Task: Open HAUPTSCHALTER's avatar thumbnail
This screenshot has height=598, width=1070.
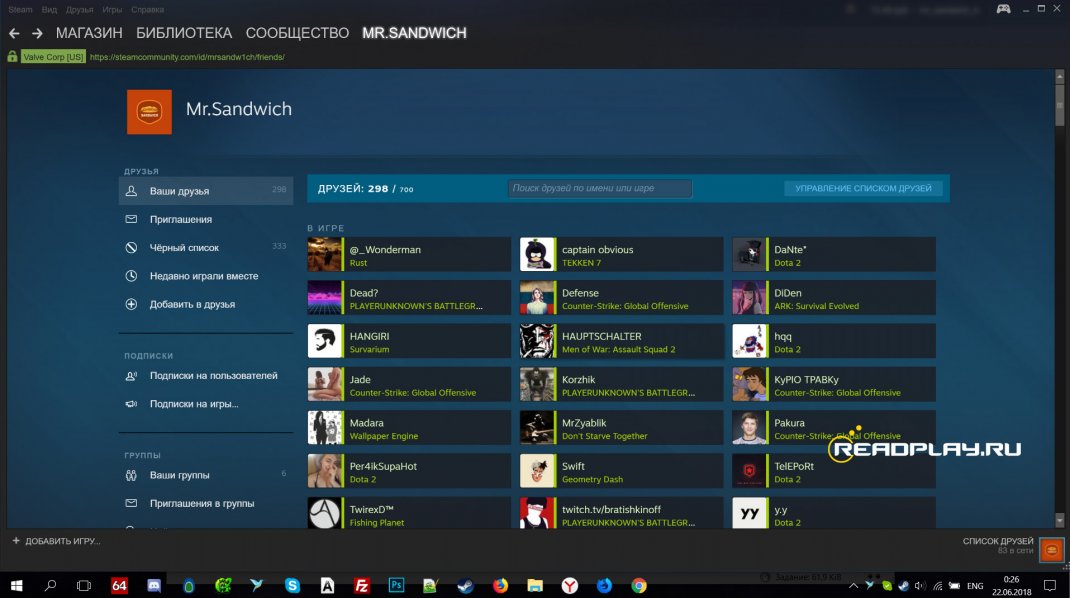Action: [x=537, y=341]
